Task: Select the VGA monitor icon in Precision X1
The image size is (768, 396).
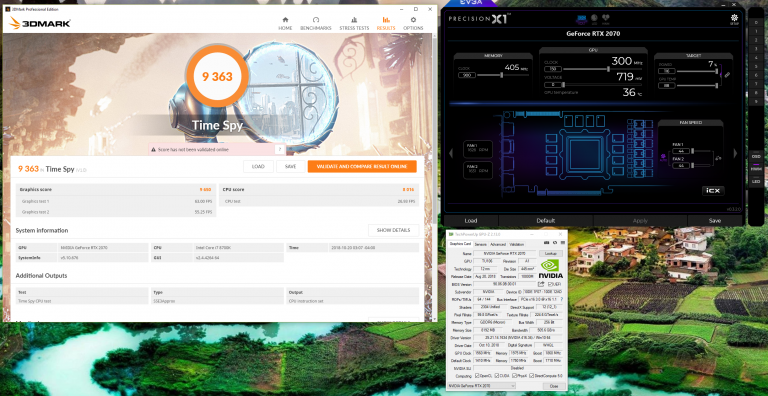Action: click(582, 20)
